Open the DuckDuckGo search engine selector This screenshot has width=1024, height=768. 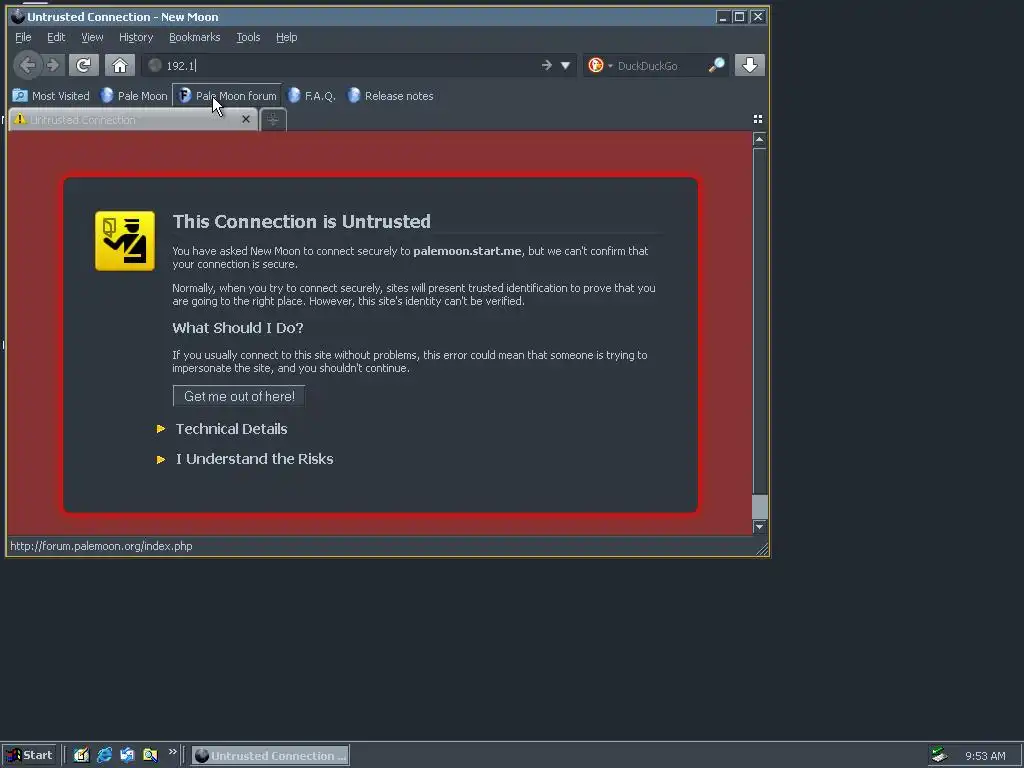point(600,65)
